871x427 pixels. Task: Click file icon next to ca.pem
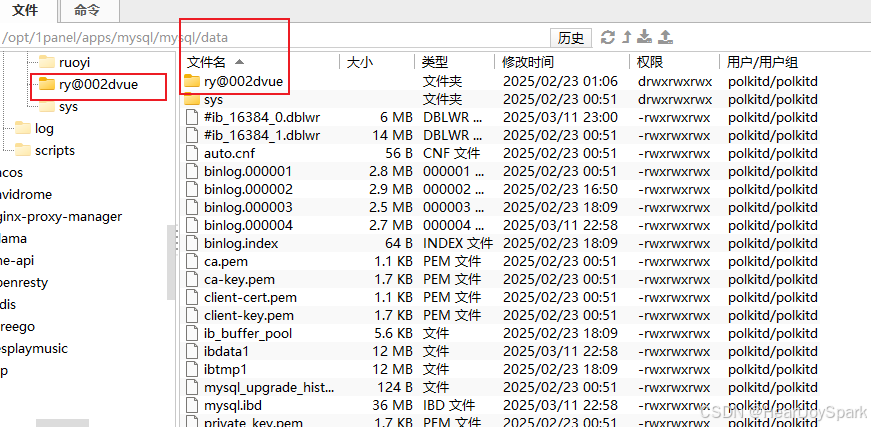(x=192, y=261)
